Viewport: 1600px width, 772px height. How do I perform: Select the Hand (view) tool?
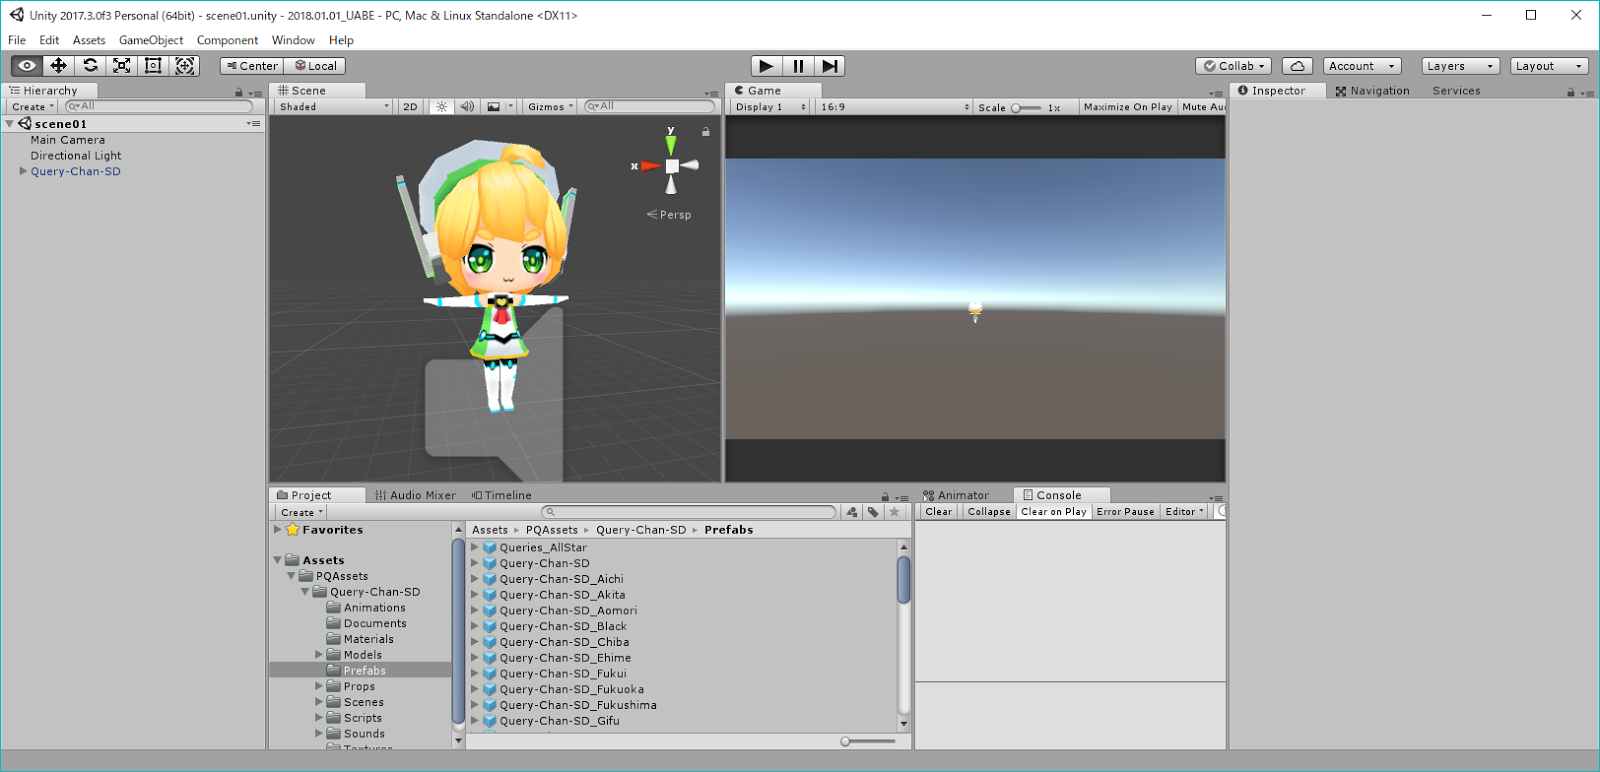pyautogui.click(x=27, y=66)
